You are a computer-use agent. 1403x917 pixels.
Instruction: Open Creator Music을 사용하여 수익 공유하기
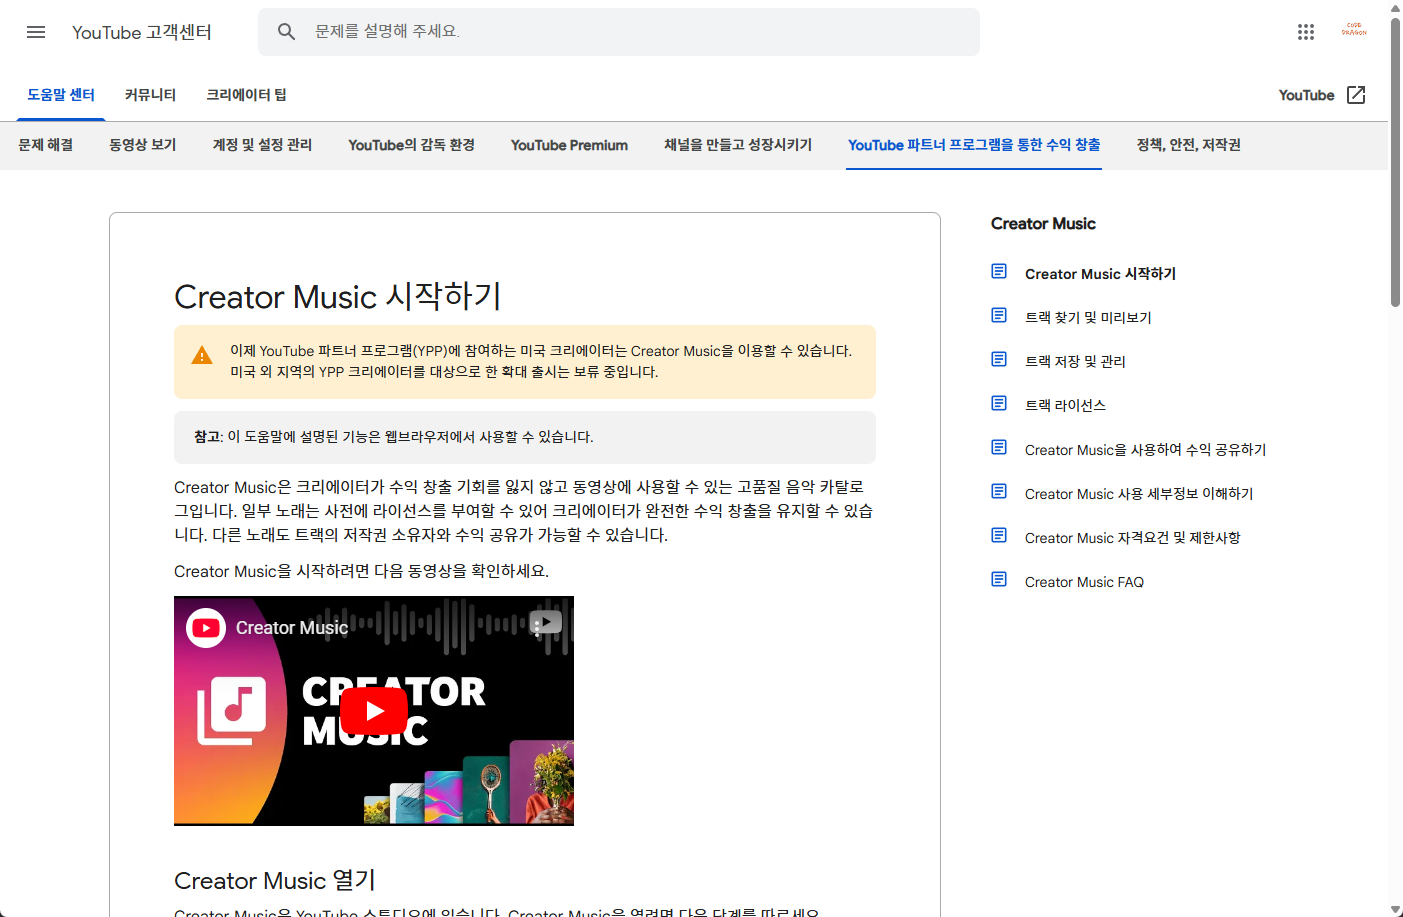[1145, 450]
